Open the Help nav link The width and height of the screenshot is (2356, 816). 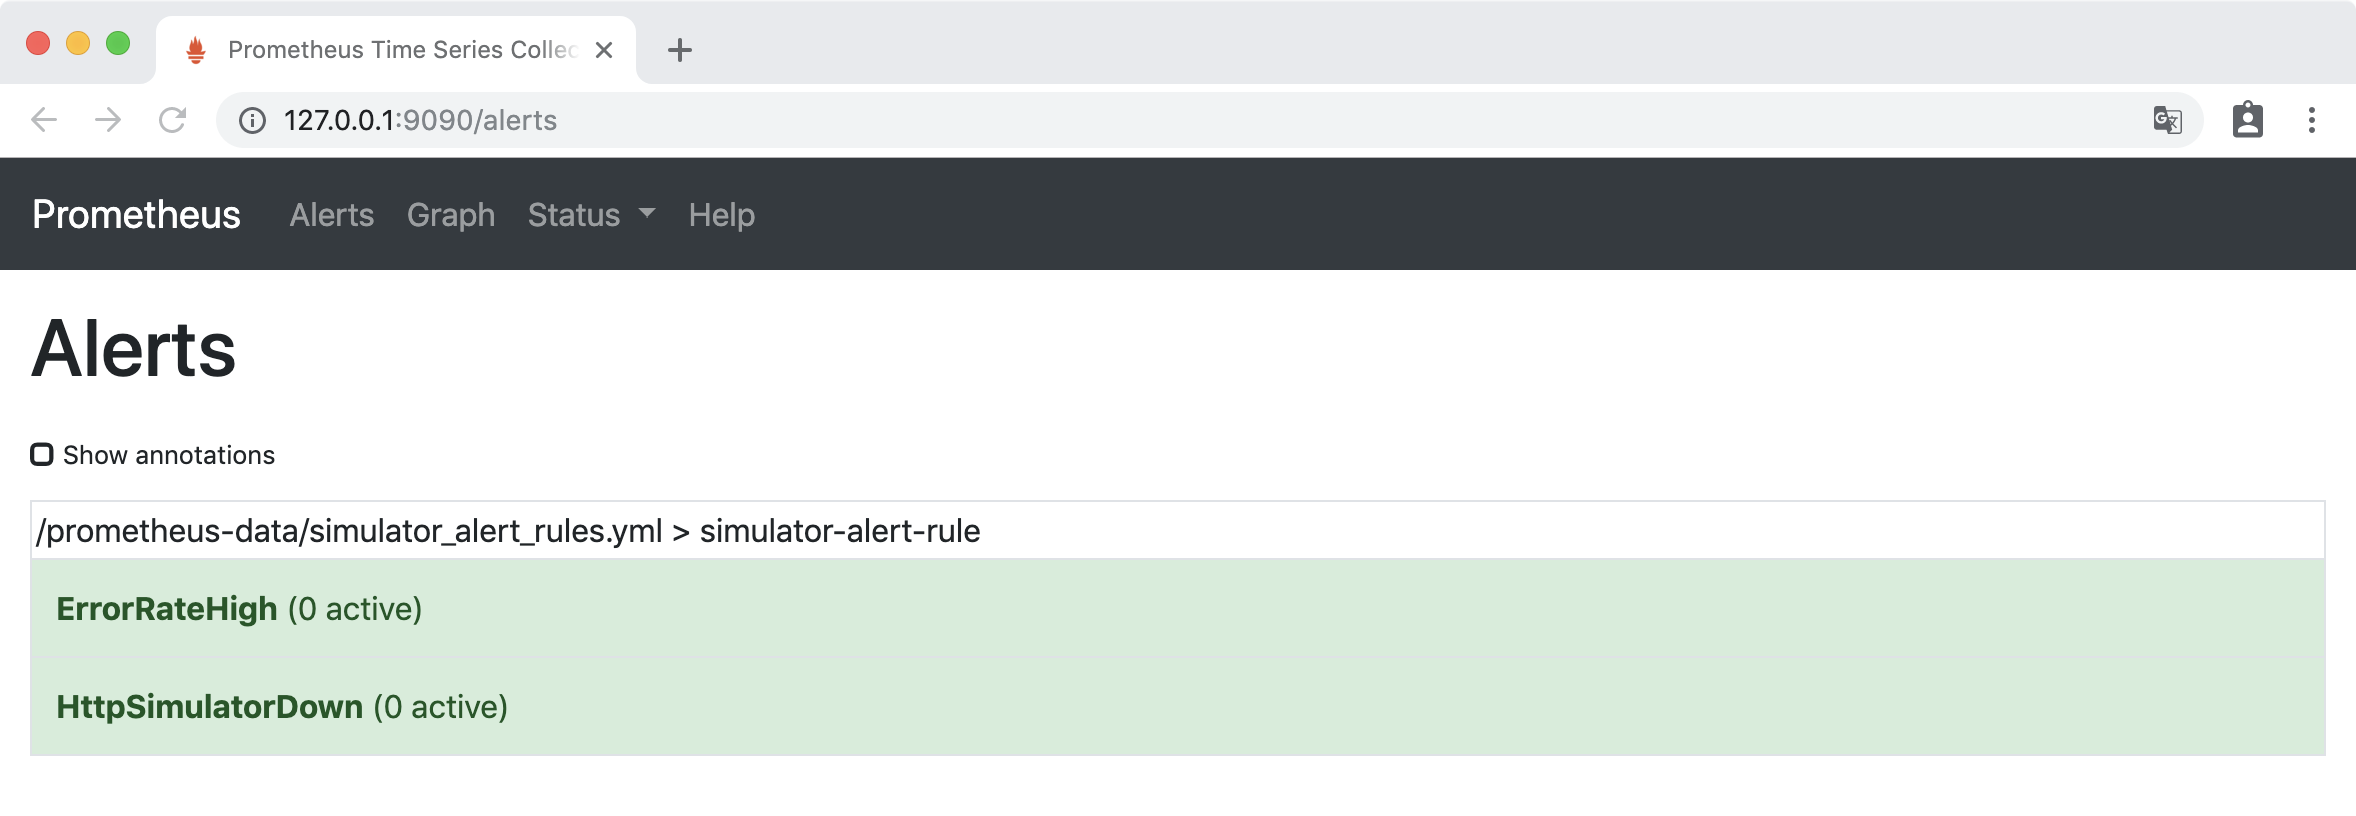tap(721, 215)
